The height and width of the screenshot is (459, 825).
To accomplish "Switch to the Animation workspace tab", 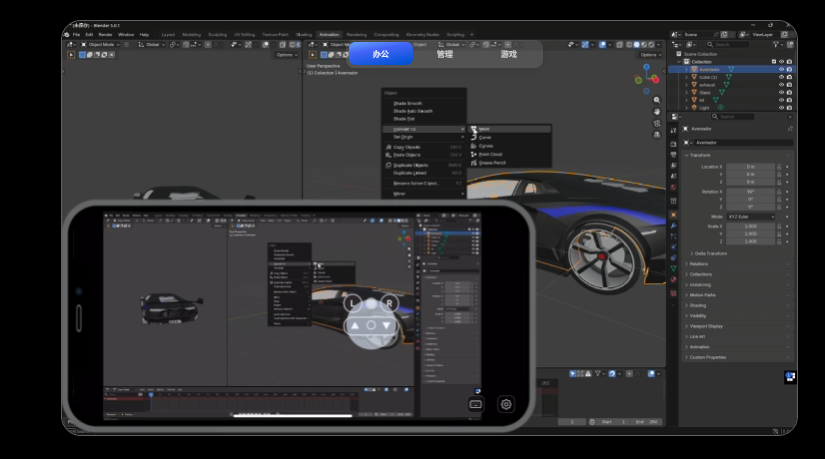I will tap(329, 35).
